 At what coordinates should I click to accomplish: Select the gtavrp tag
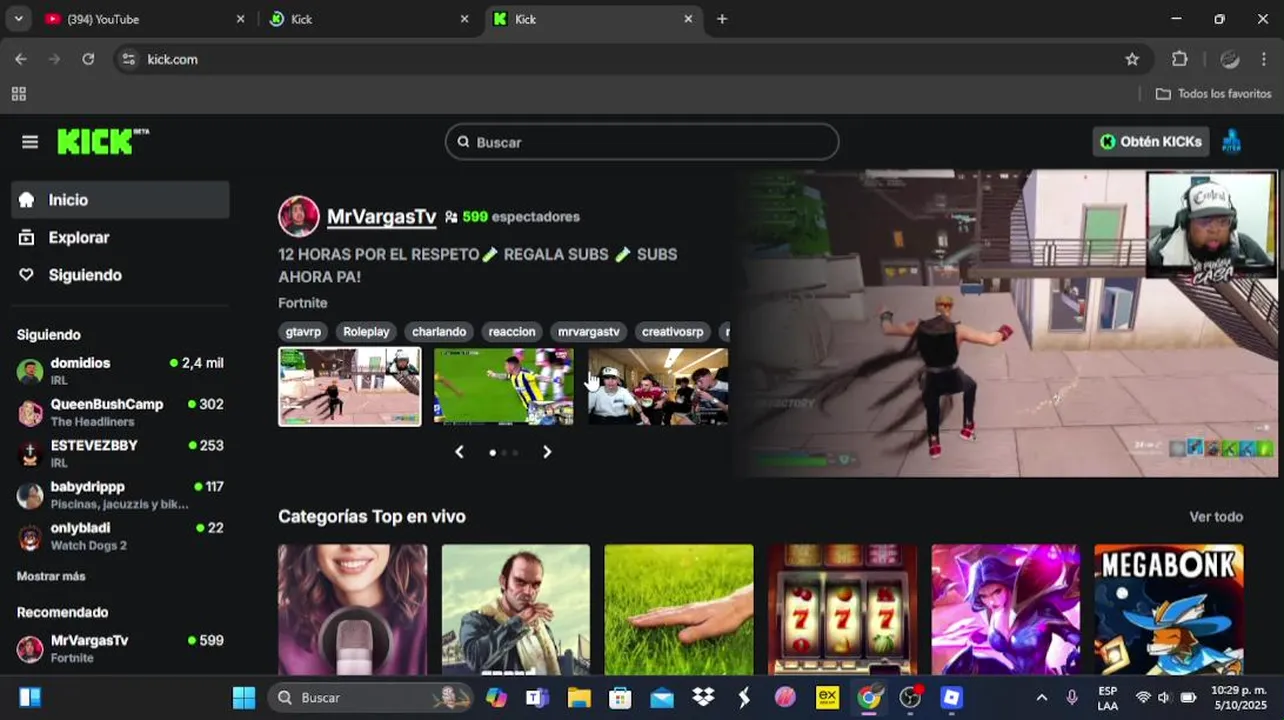303,332
